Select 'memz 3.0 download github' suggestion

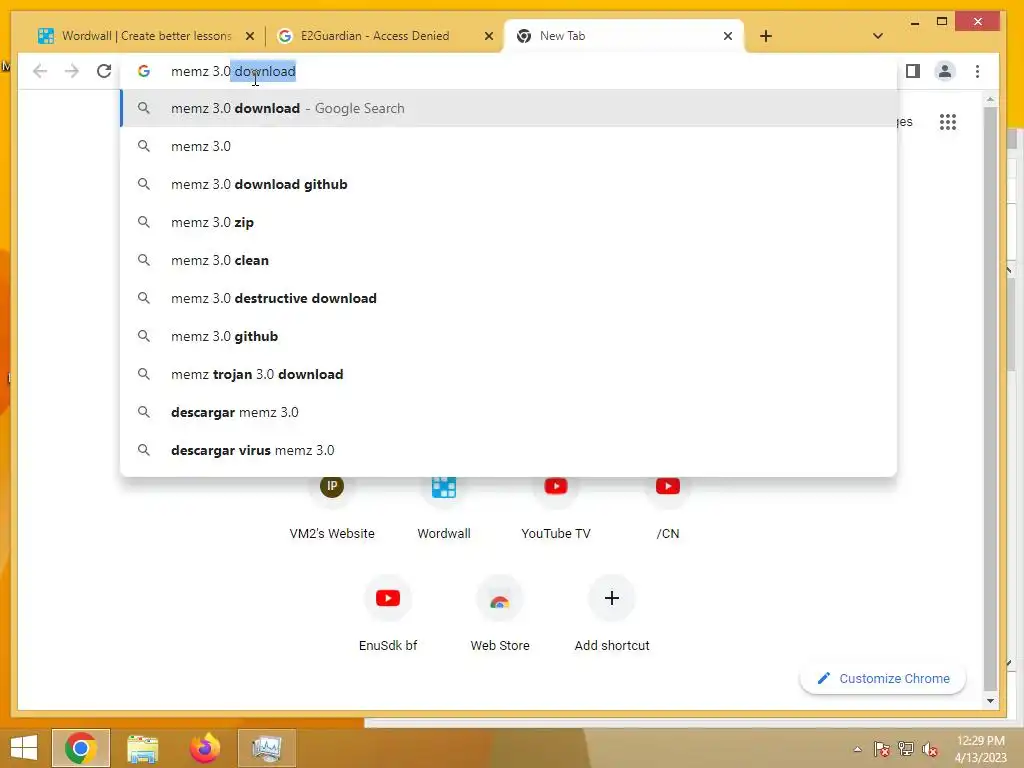click(508, 184)
